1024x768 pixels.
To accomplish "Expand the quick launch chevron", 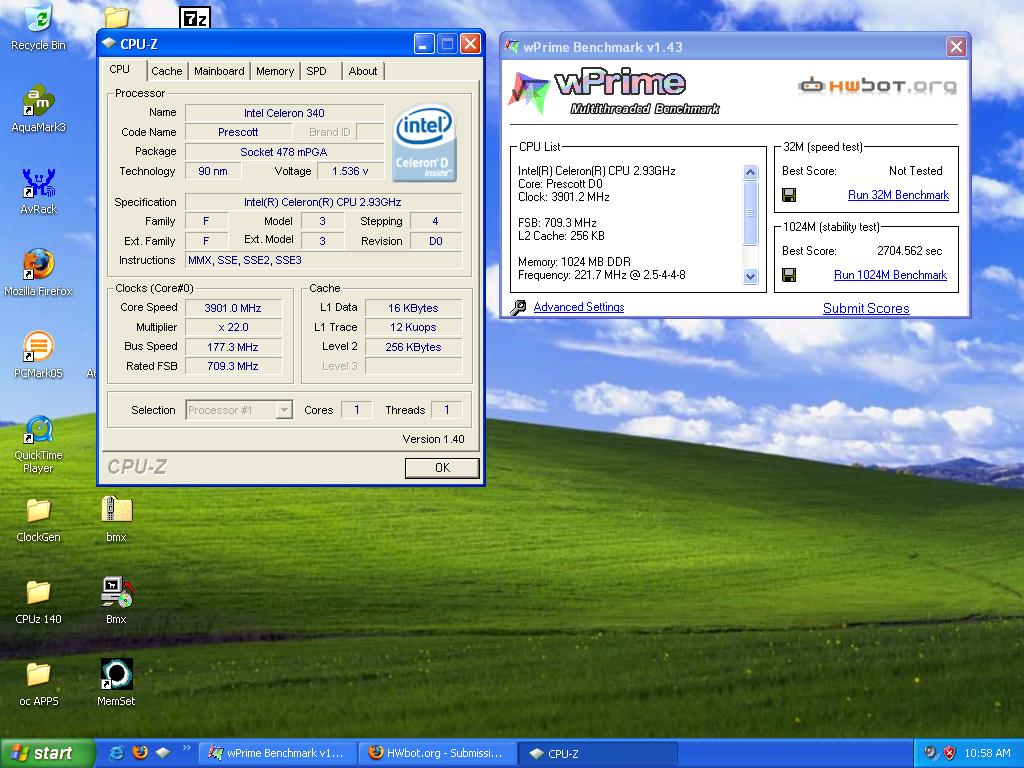I will [x=186, y=748].
